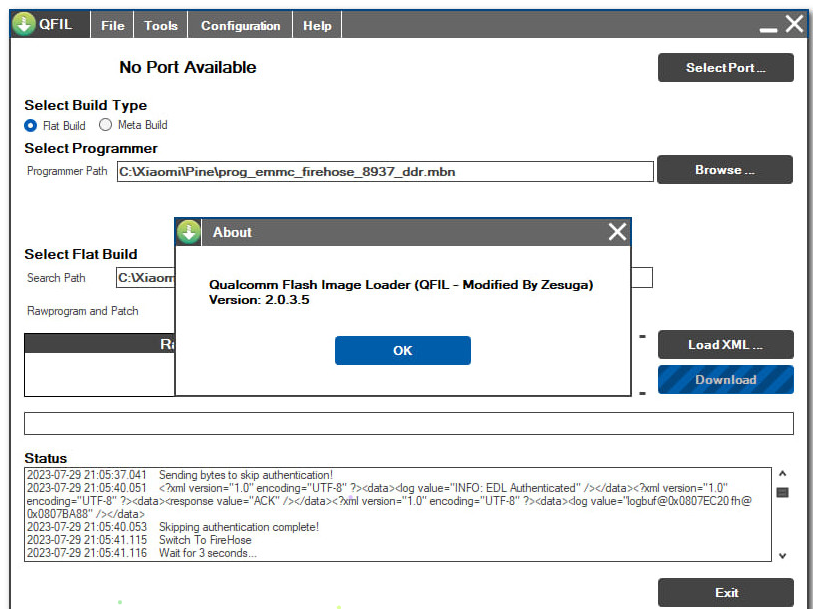Close the About dialog with X
Screen dimensions: 813x609
617,232
